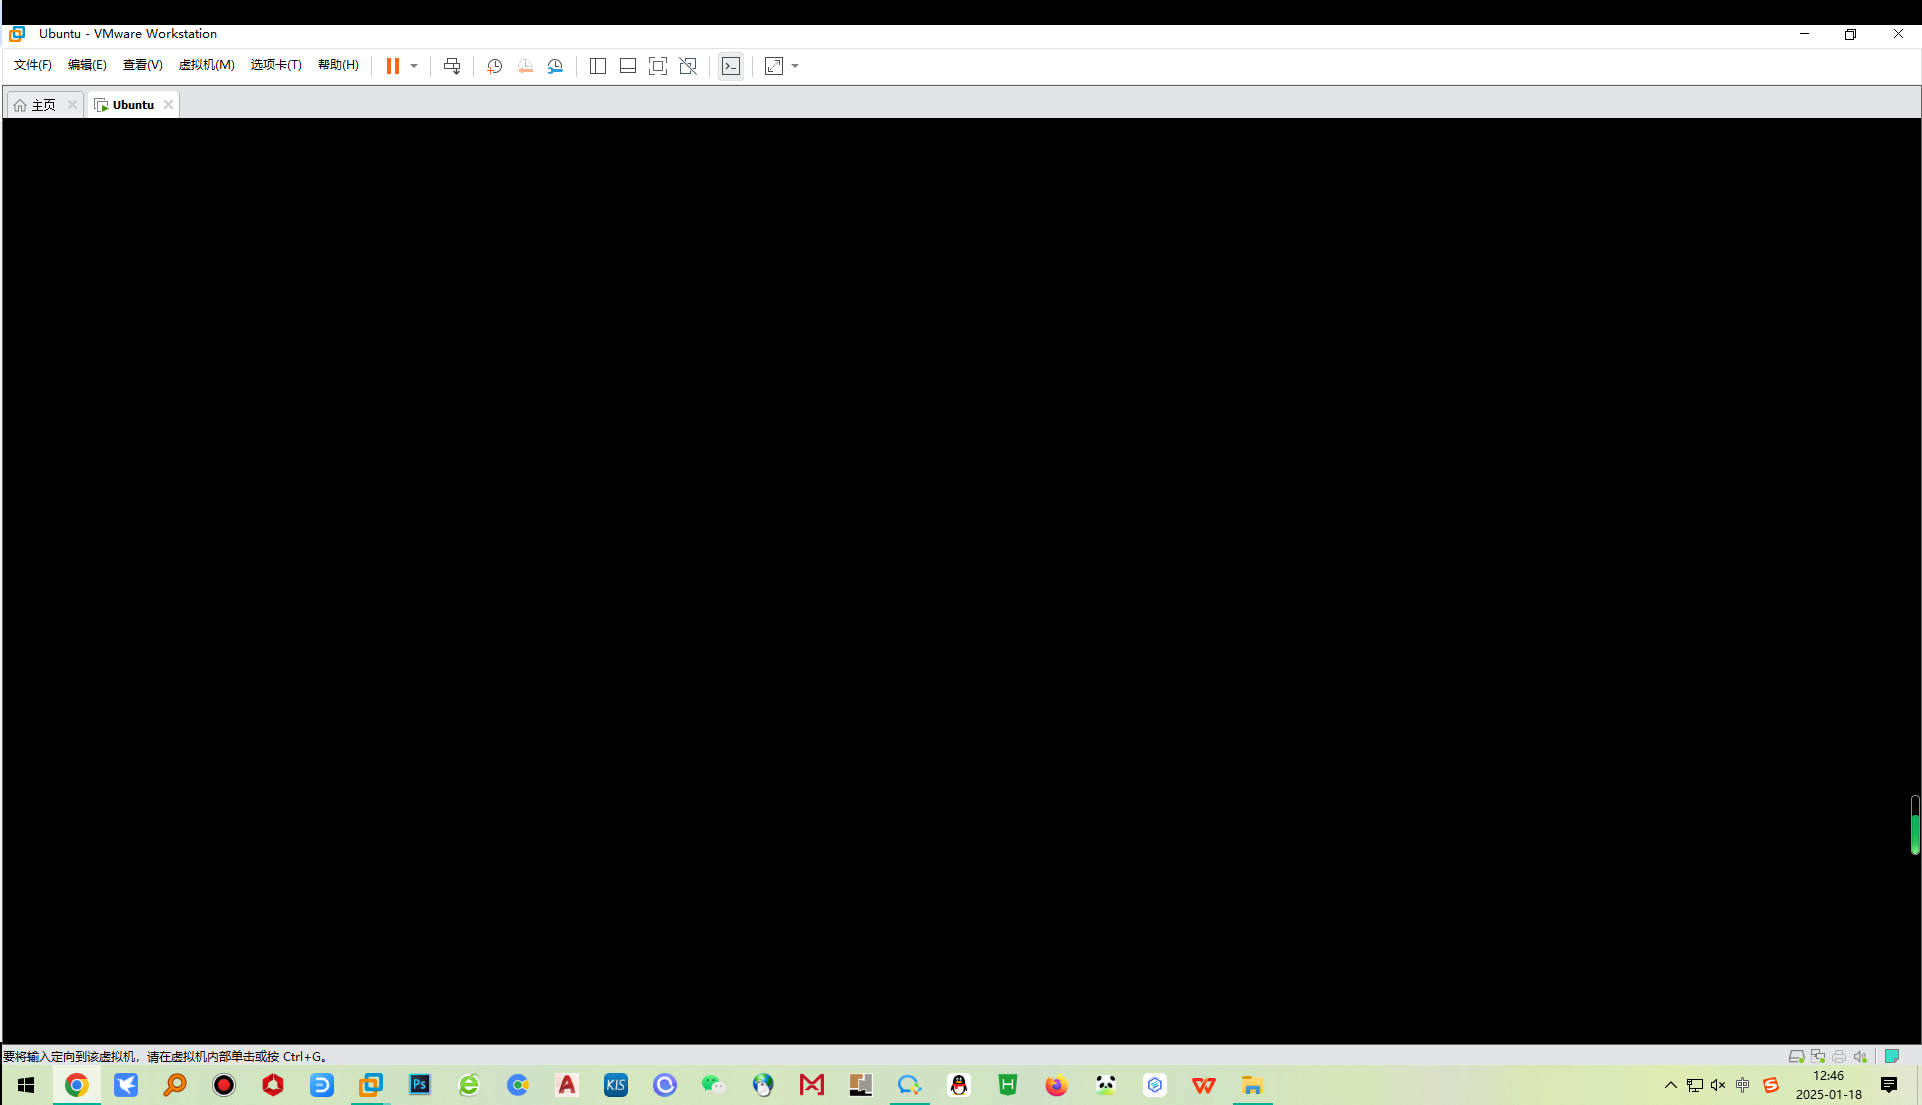Toggle Unity mode icon
1922x1105 pixels.
(688, 66)
